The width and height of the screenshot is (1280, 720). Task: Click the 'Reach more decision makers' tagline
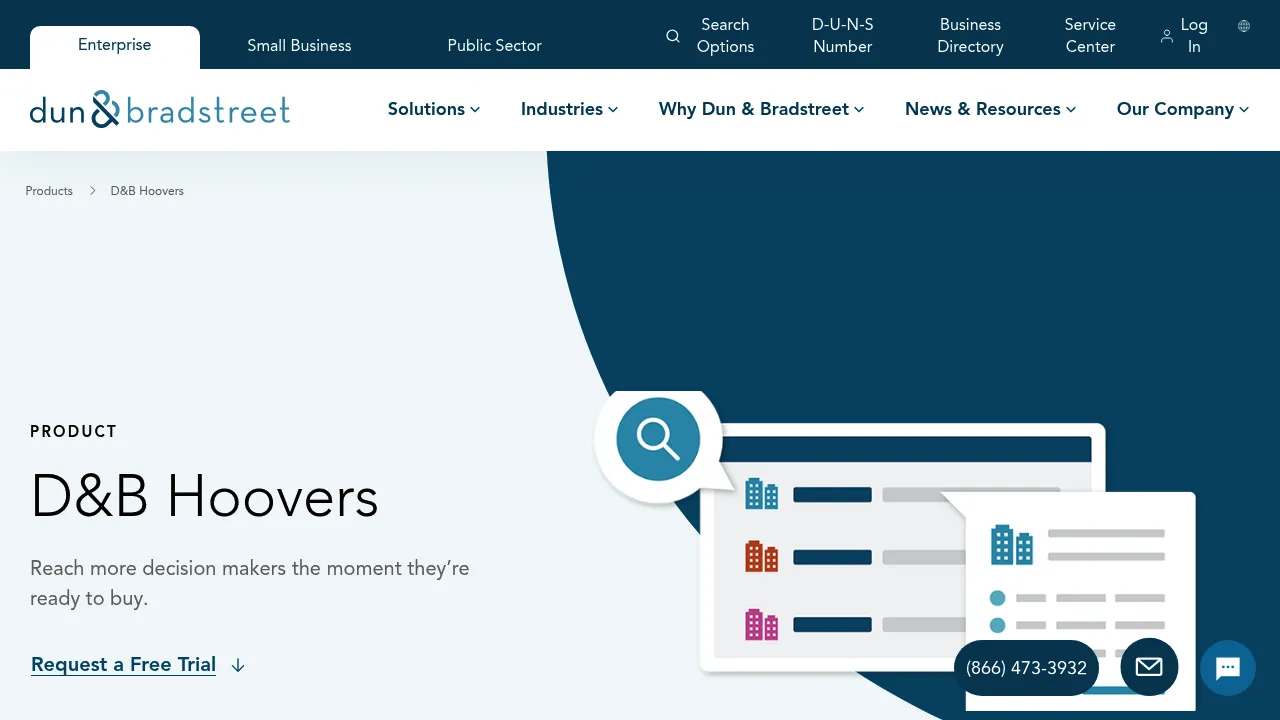coord(250,583)
